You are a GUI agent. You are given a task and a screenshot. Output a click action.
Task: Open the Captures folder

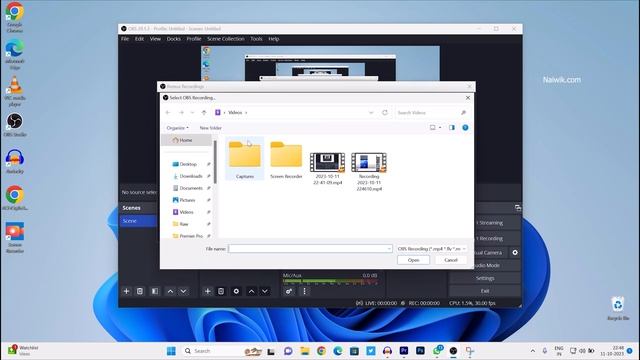tap(244, 159)
